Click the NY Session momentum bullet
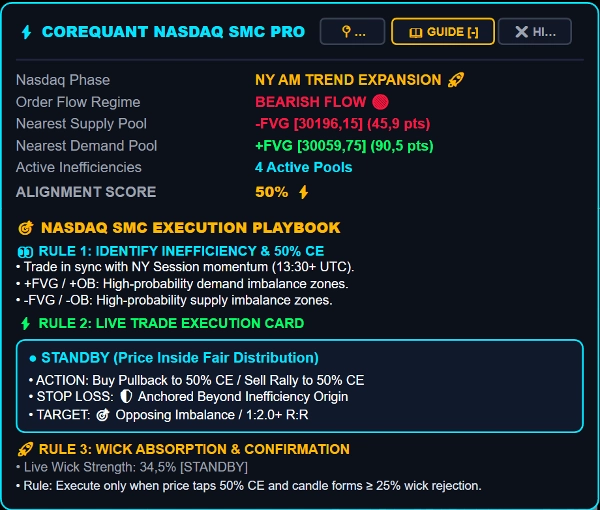The width and height of the screenshot is (600, 510). (x=185, y=267)
